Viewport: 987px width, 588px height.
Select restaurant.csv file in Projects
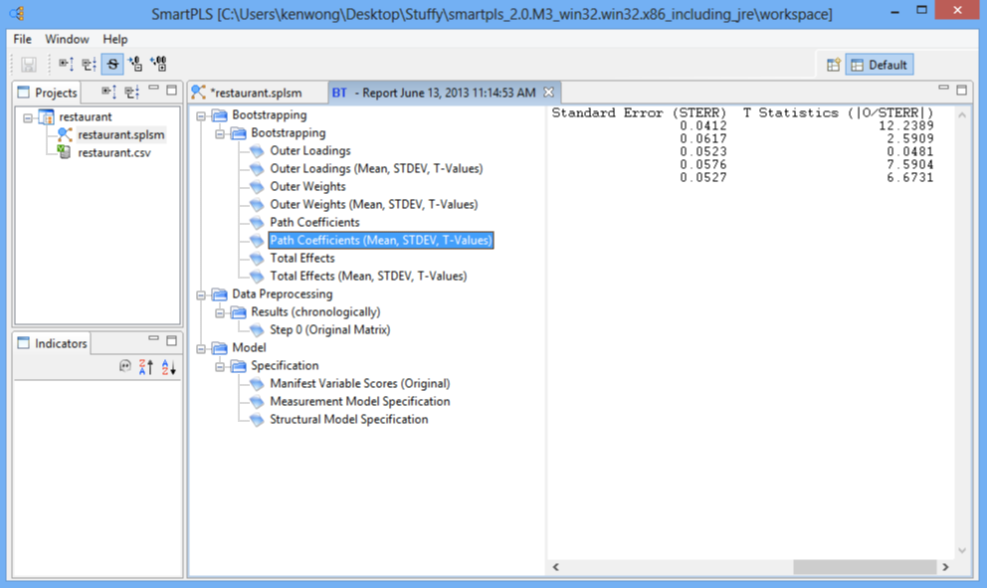pyautogui.click(x=114, y=153)
